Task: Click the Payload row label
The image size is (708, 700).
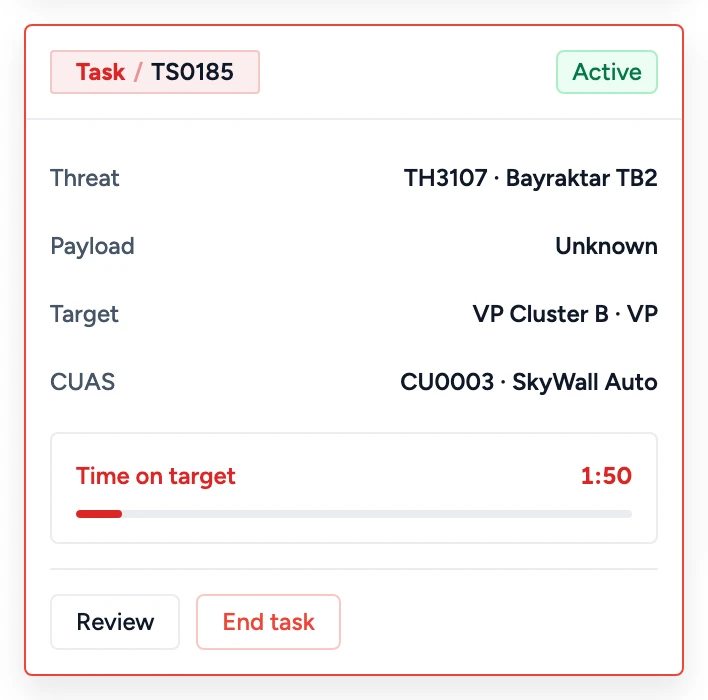Action: click(93, 247)
